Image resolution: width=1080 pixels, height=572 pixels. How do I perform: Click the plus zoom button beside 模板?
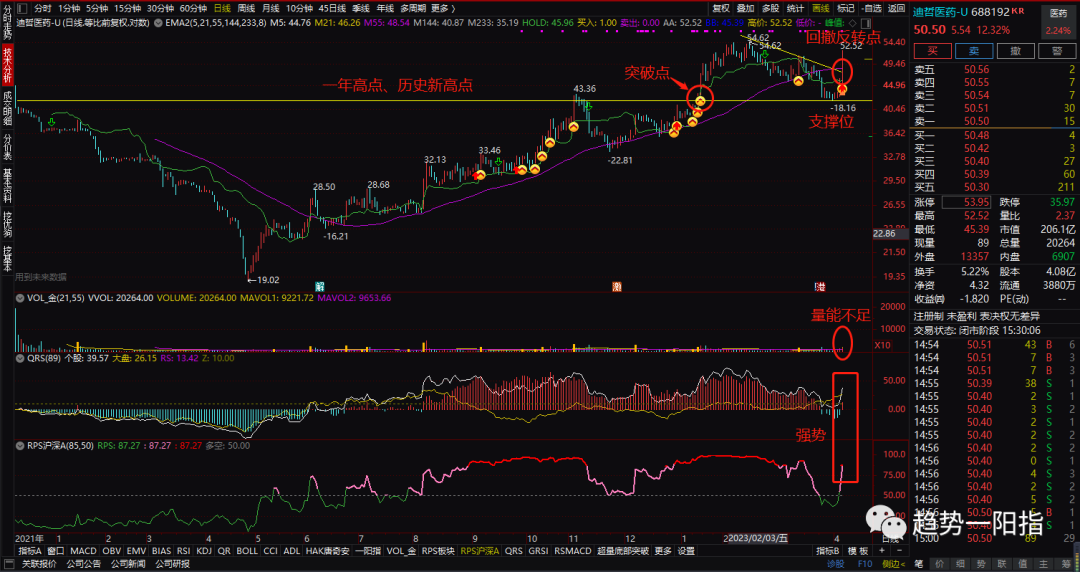[881, 551]
